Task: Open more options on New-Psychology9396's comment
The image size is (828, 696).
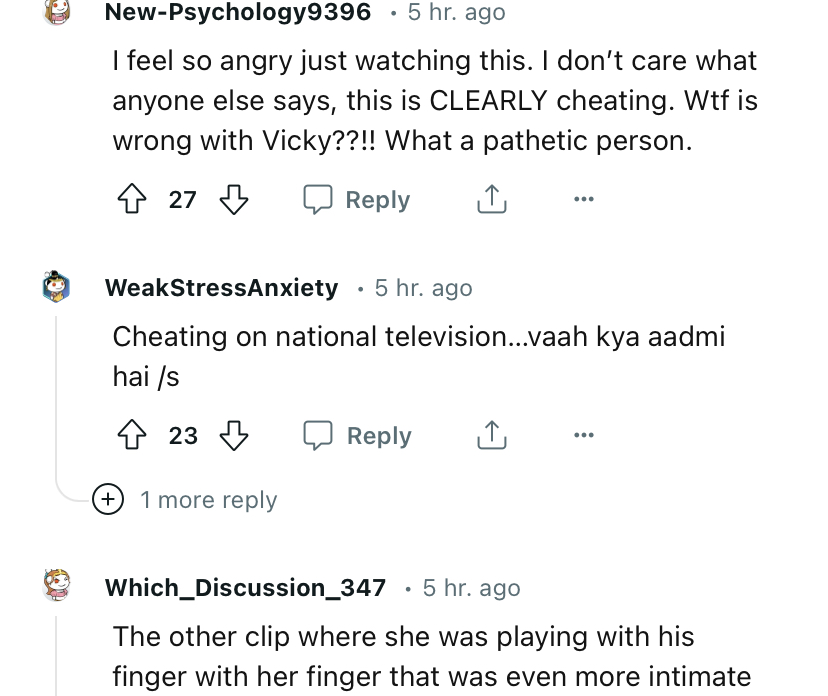Action: [x=584, y=200]
